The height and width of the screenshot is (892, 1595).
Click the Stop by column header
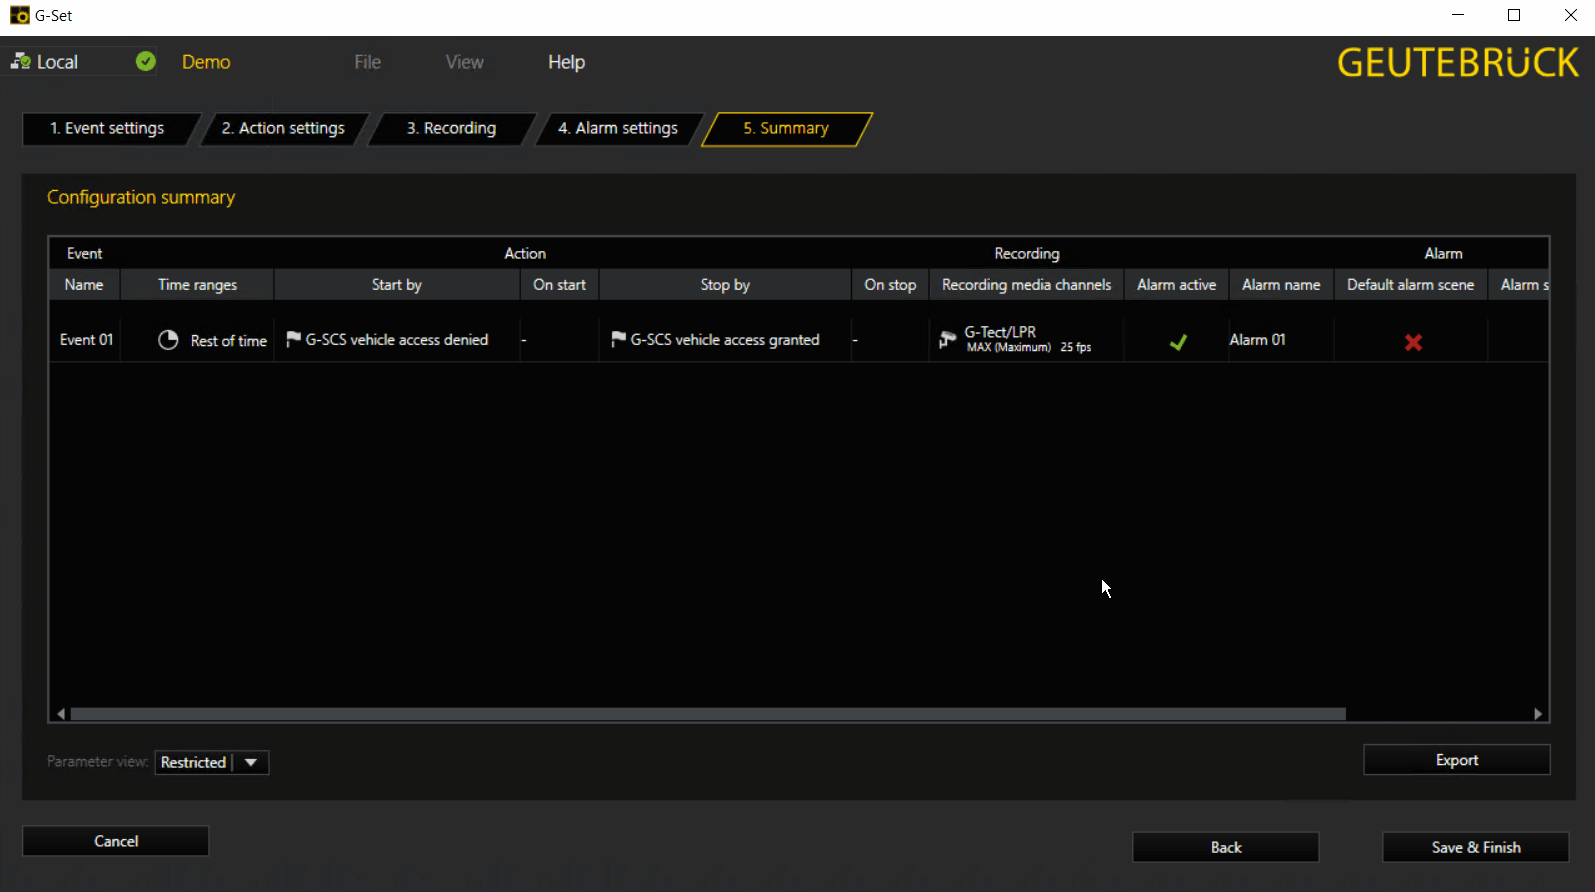pos(725,285)
